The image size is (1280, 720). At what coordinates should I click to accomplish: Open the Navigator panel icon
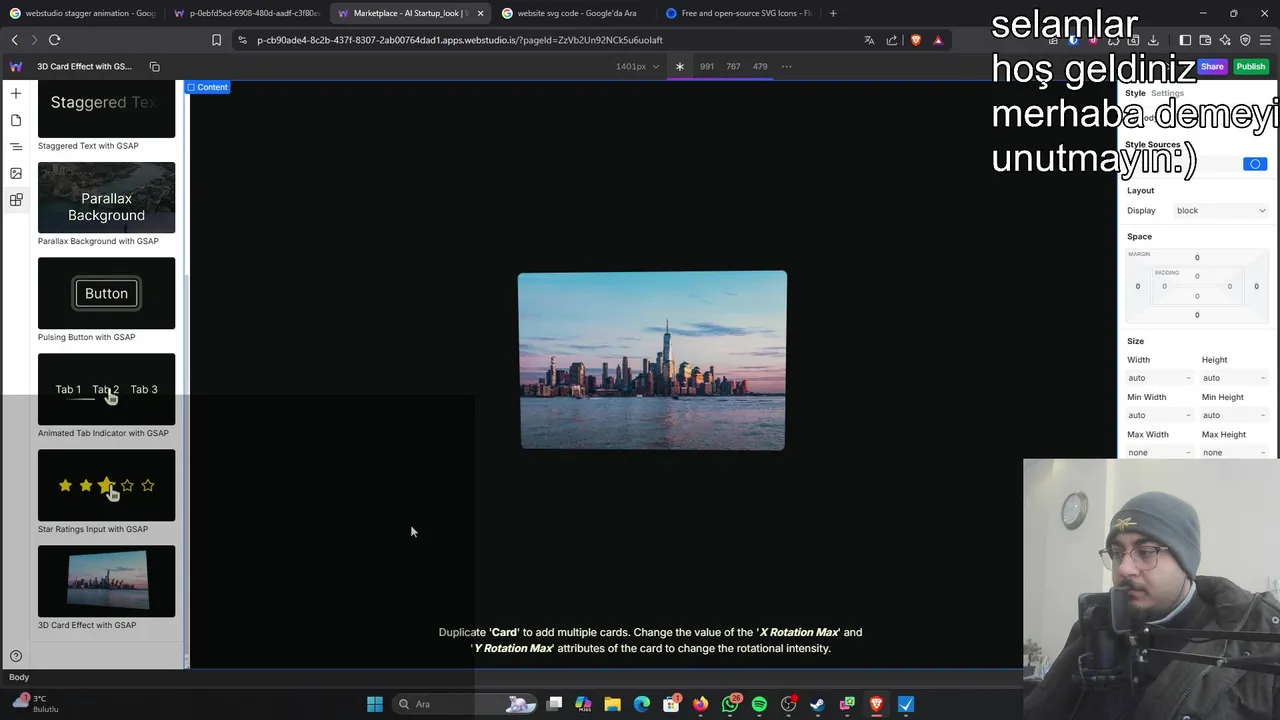point(16,146)
